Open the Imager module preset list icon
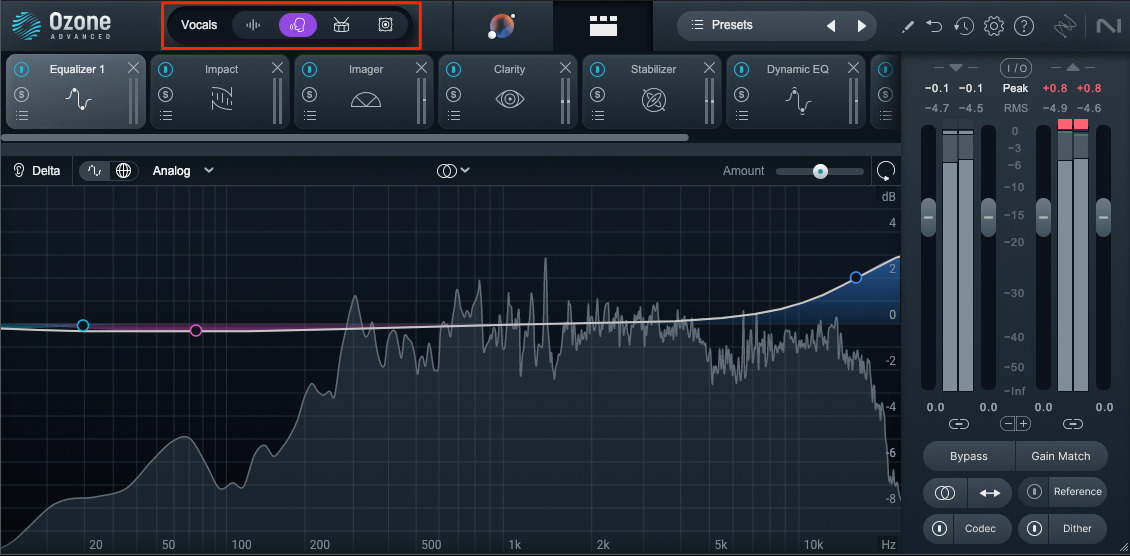 tap(310, 116)
